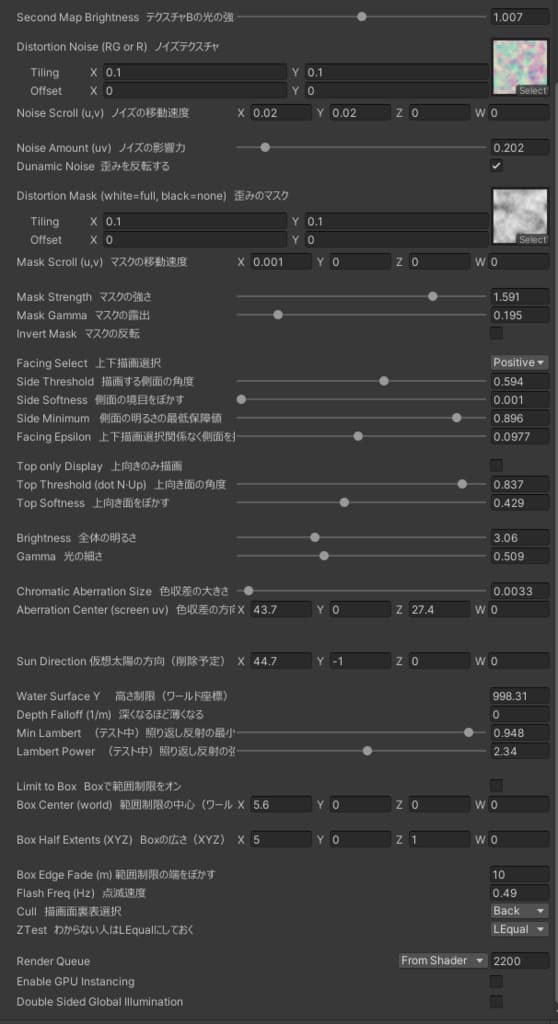558x1024 pixels.
Task: Click Sun Direction X field
Action: [281, 661]
